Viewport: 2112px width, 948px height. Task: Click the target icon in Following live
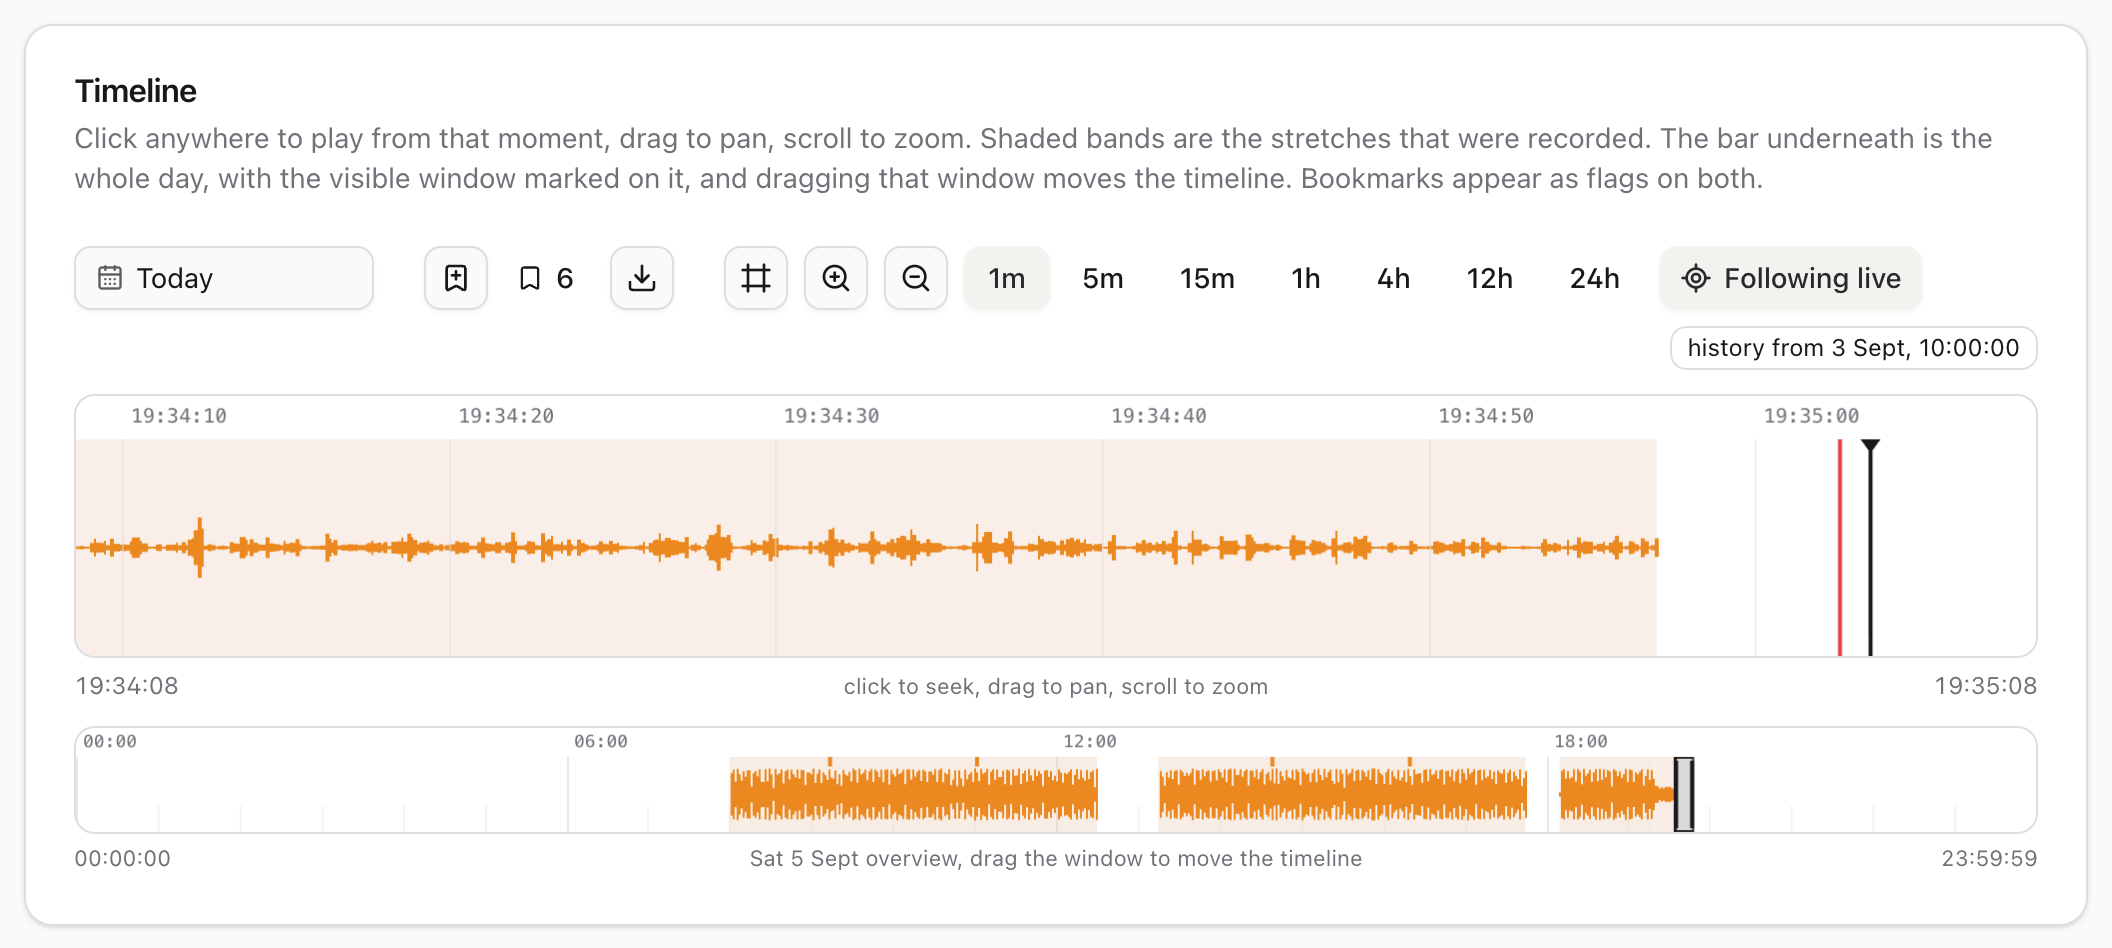coord(1696,278)
